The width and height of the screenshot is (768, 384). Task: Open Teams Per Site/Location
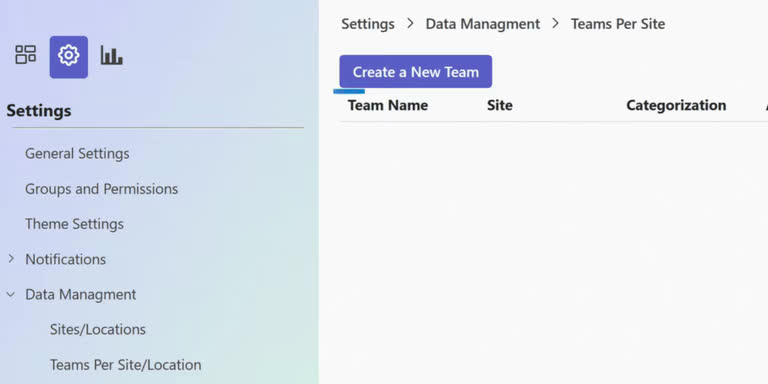point(125,365)
